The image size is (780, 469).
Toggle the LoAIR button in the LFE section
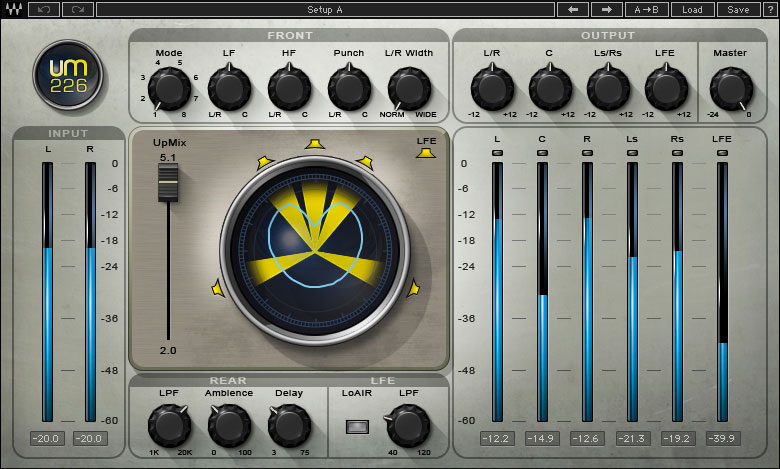click(x=355, y=427)
